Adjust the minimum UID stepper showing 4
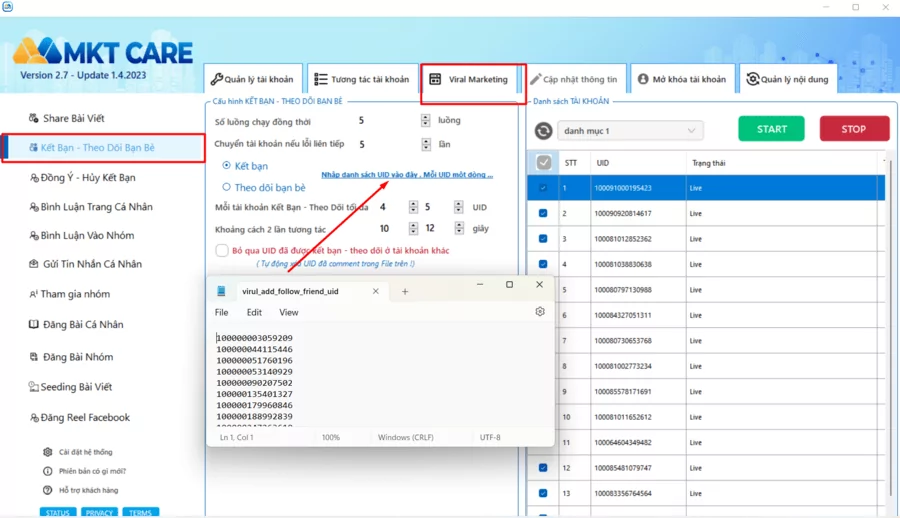Image resolution: width=900 pixels, height=518 pixels. tap(413, 207)
